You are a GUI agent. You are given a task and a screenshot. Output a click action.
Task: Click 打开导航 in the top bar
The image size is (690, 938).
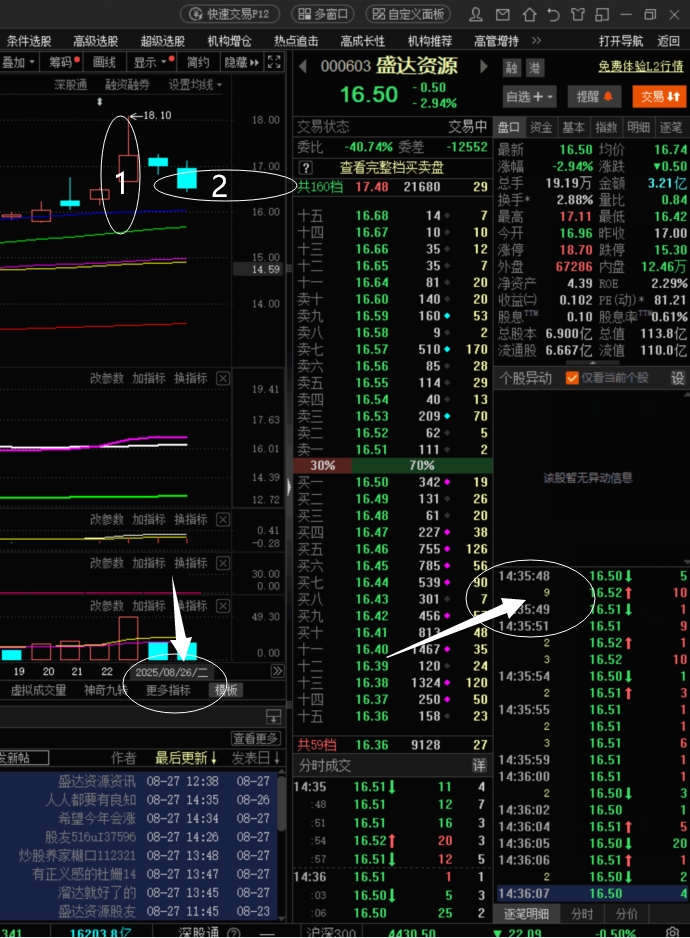pos(621,41)
